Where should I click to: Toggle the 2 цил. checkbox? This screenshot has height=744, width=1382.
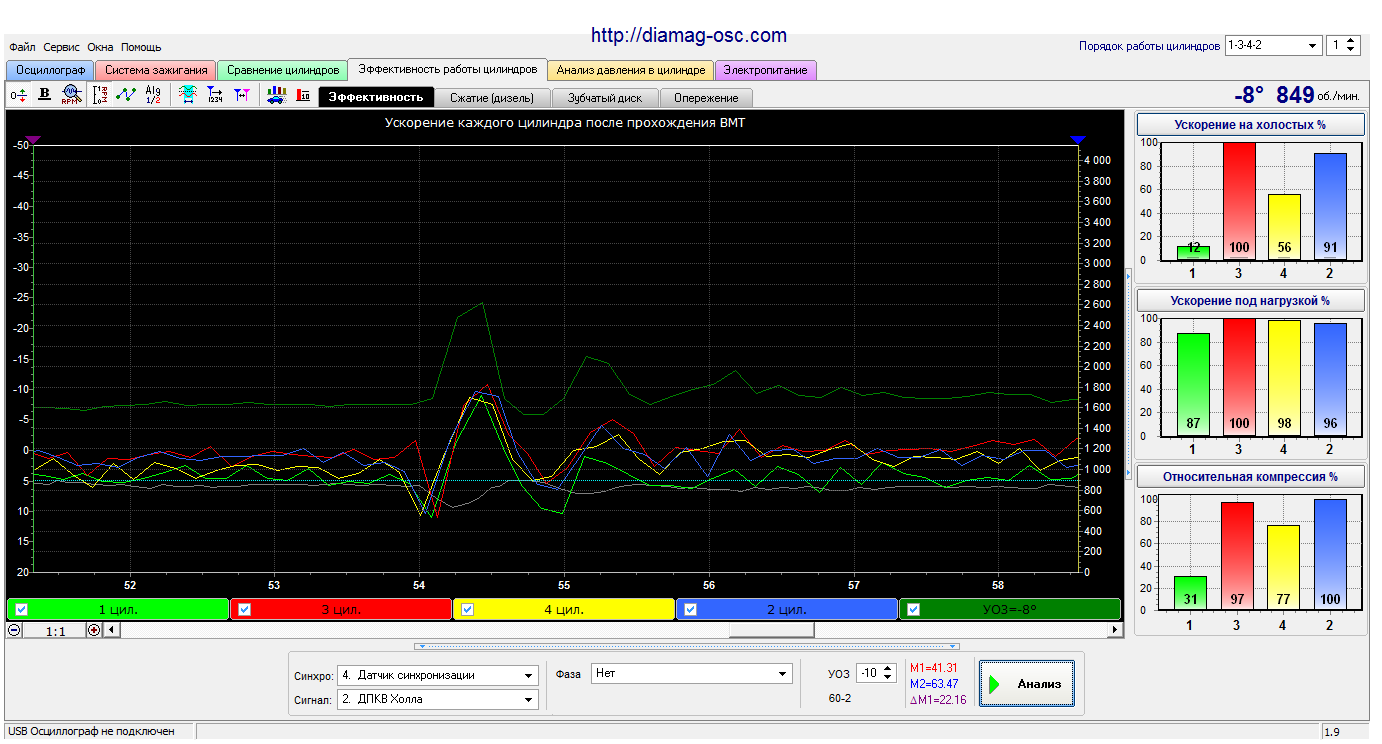689,609
